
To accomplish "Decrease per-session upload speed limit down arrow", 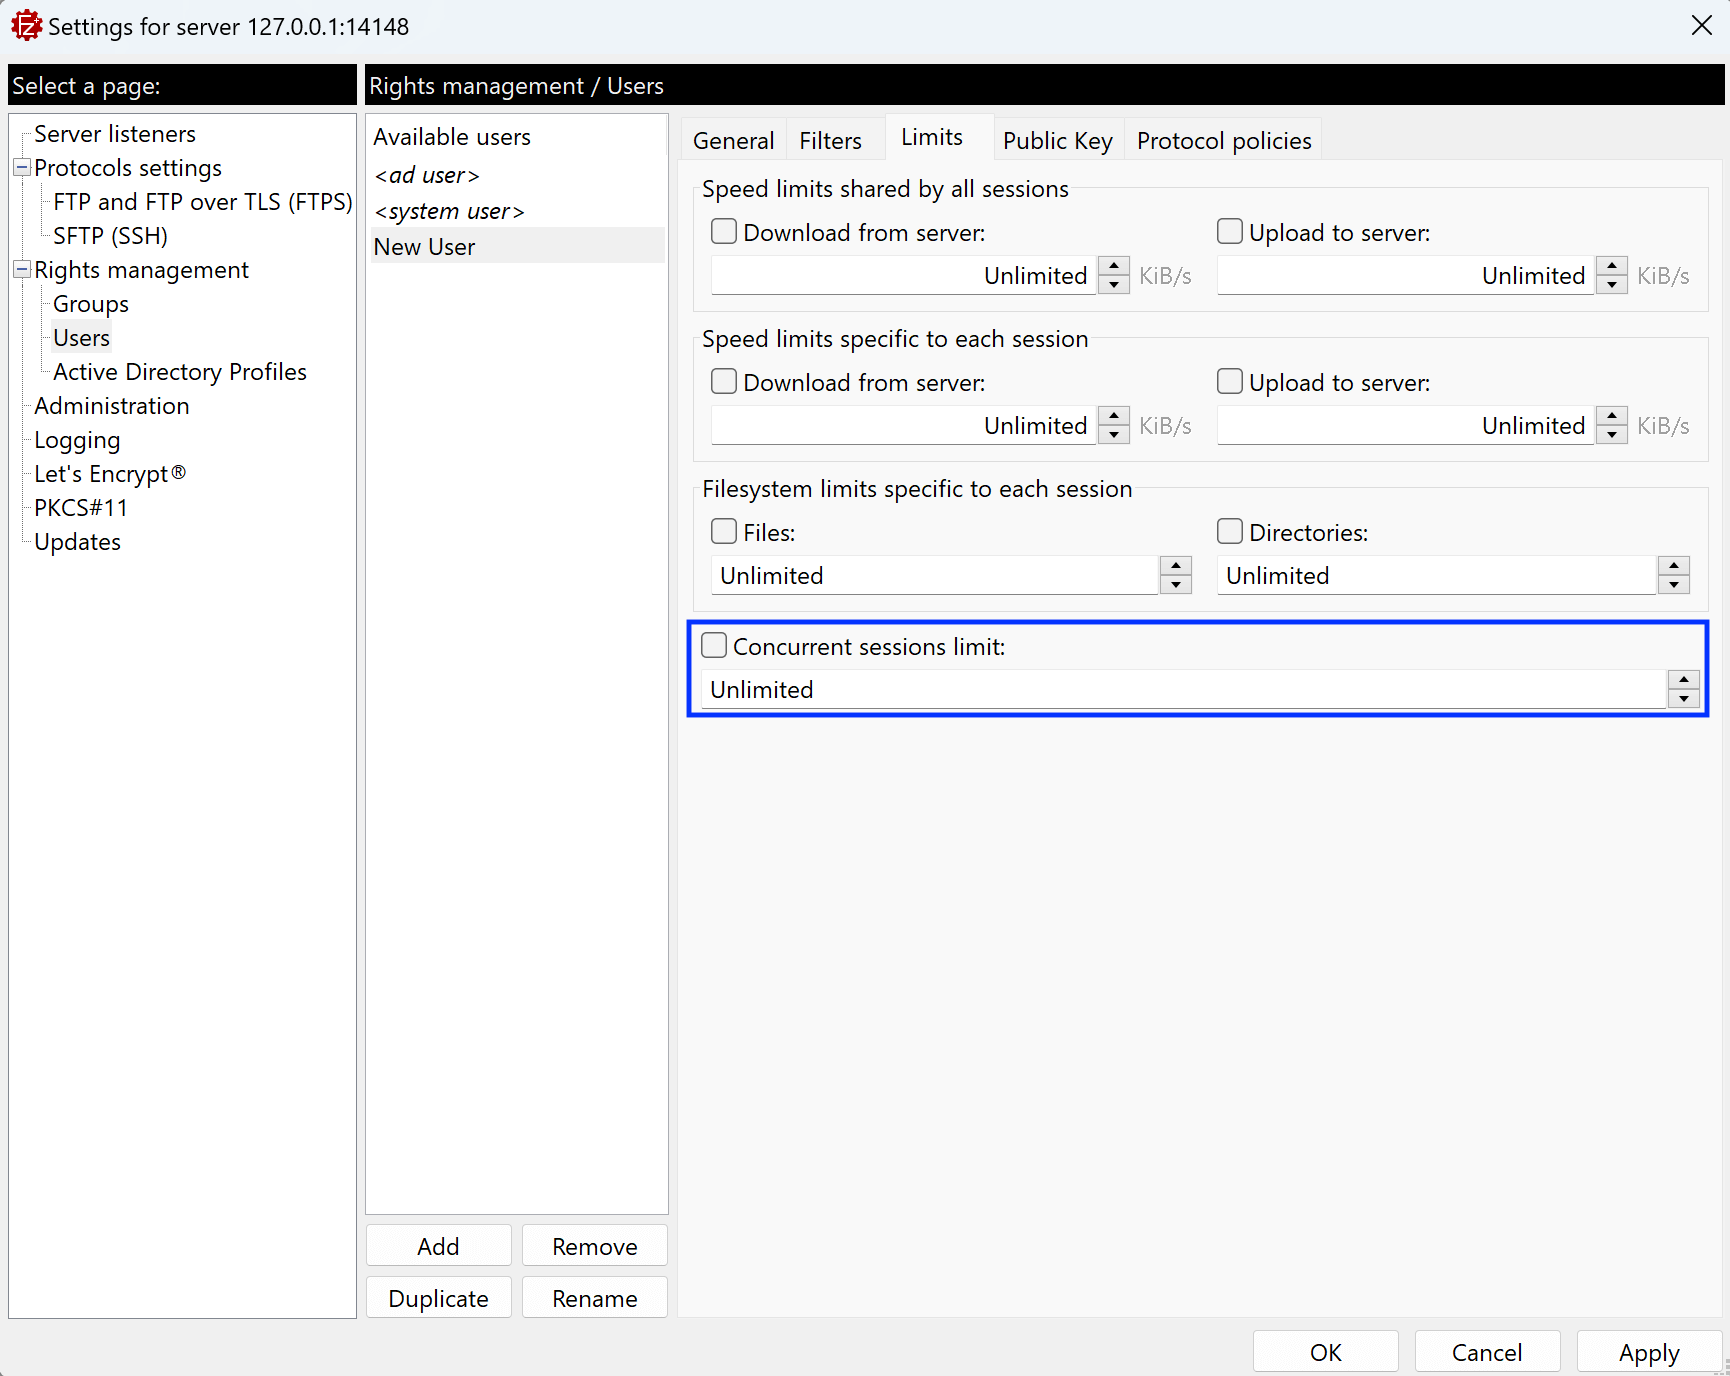I will click(1611, 435).
